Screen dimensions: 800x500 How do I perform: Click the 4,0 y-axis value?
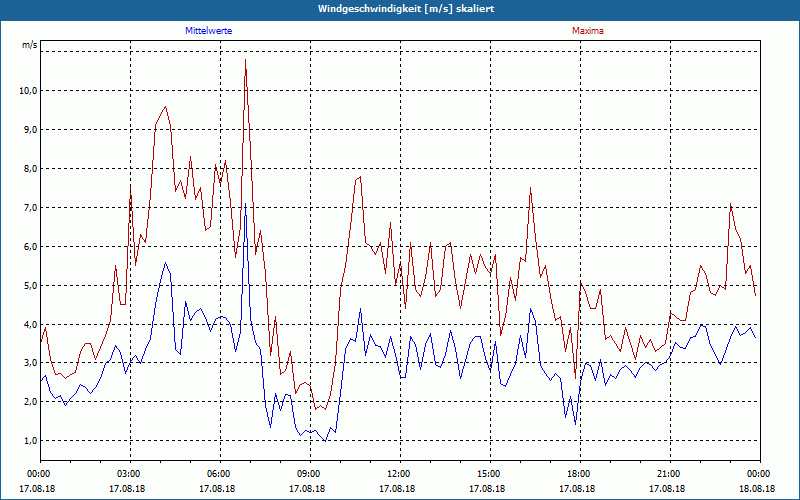(29, 324)
